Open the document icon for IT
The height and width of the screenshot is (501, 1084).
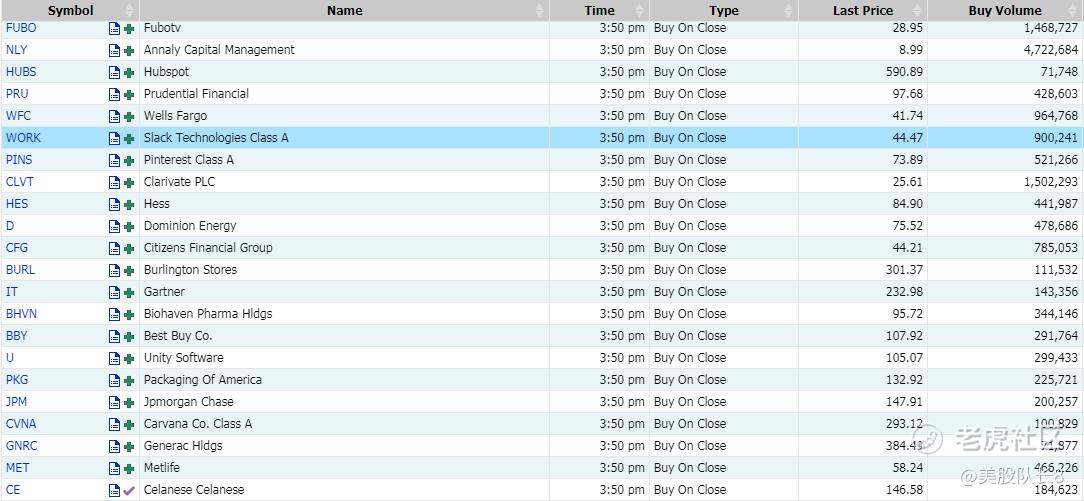114,292
